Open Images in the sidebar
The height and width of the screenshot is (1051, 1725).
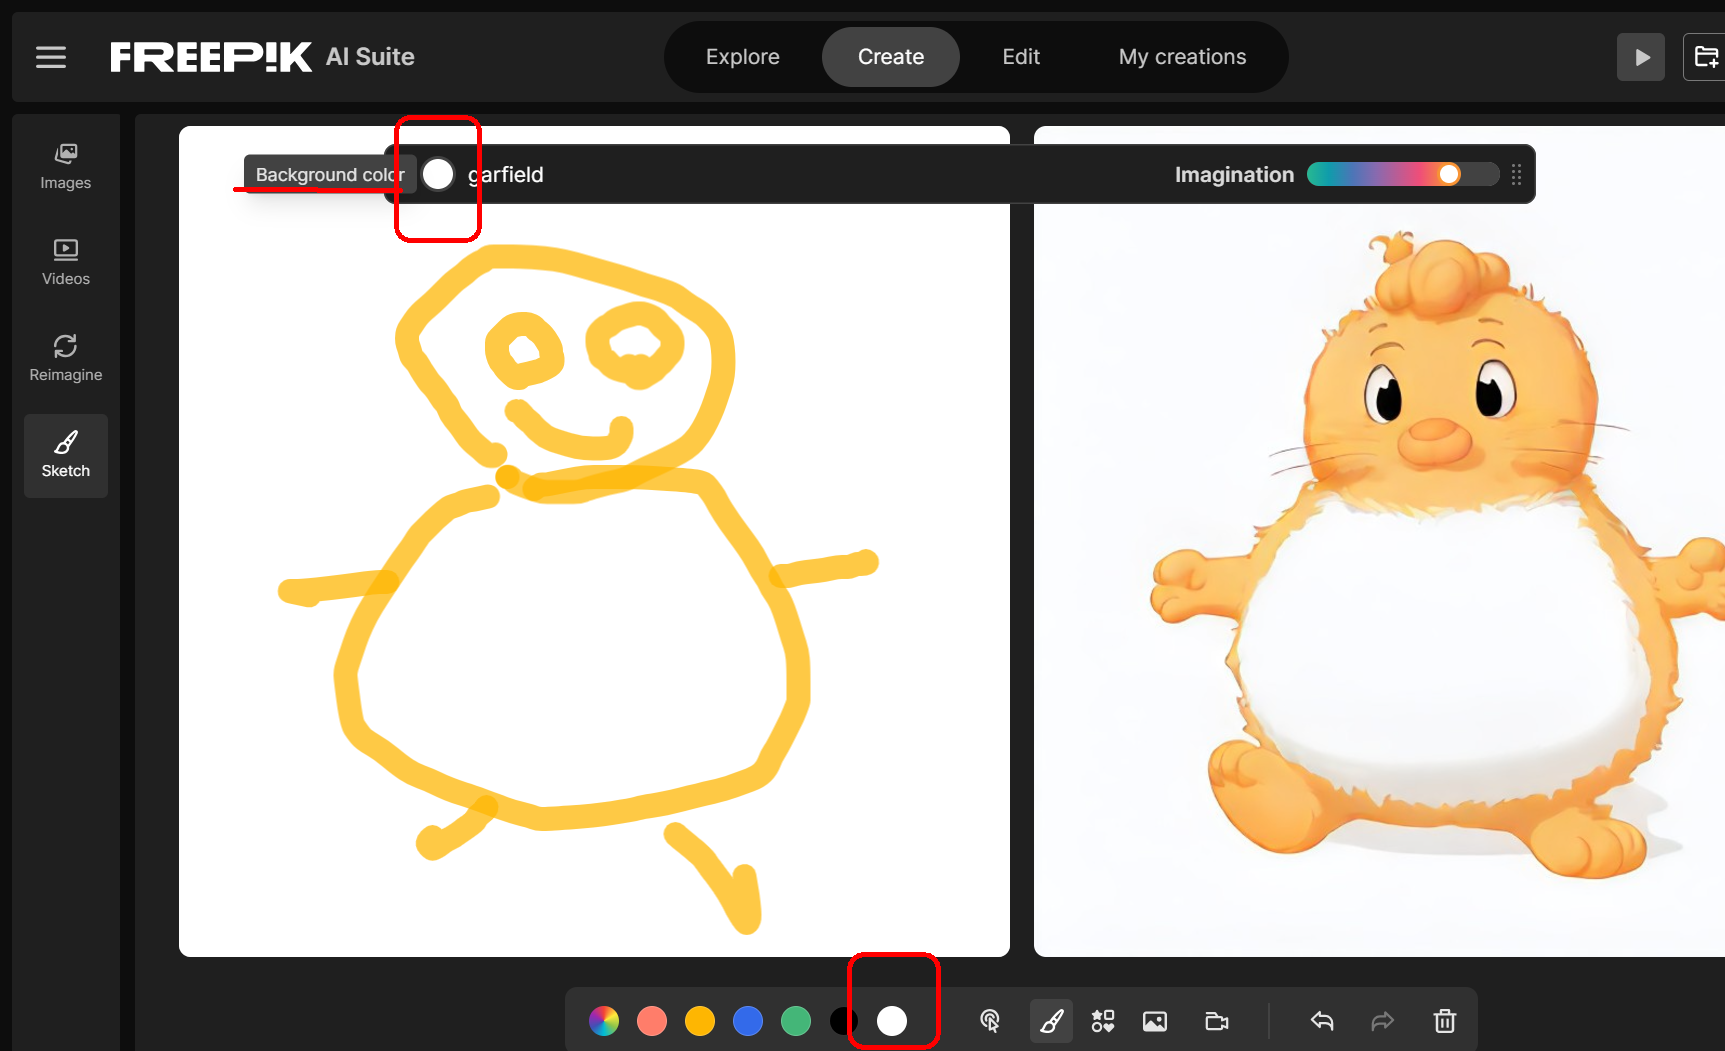(66, 167)
